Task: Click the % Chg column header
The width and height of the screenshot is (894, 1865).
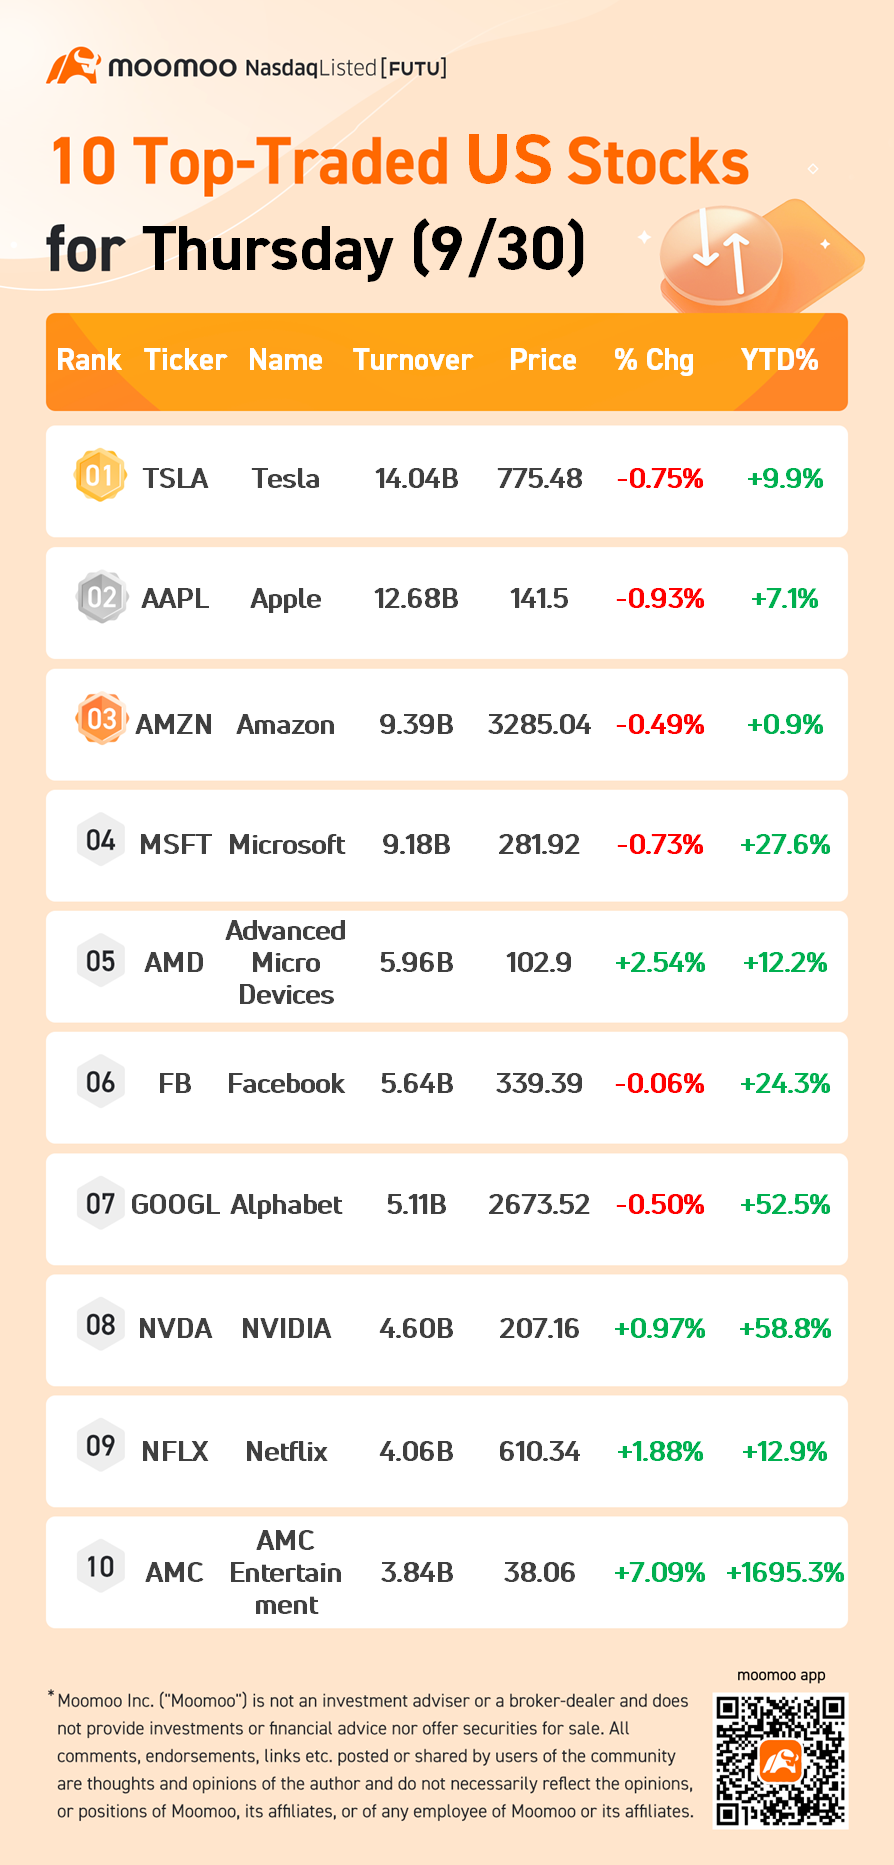Action: pyautogui.click(x=654, y=360)
